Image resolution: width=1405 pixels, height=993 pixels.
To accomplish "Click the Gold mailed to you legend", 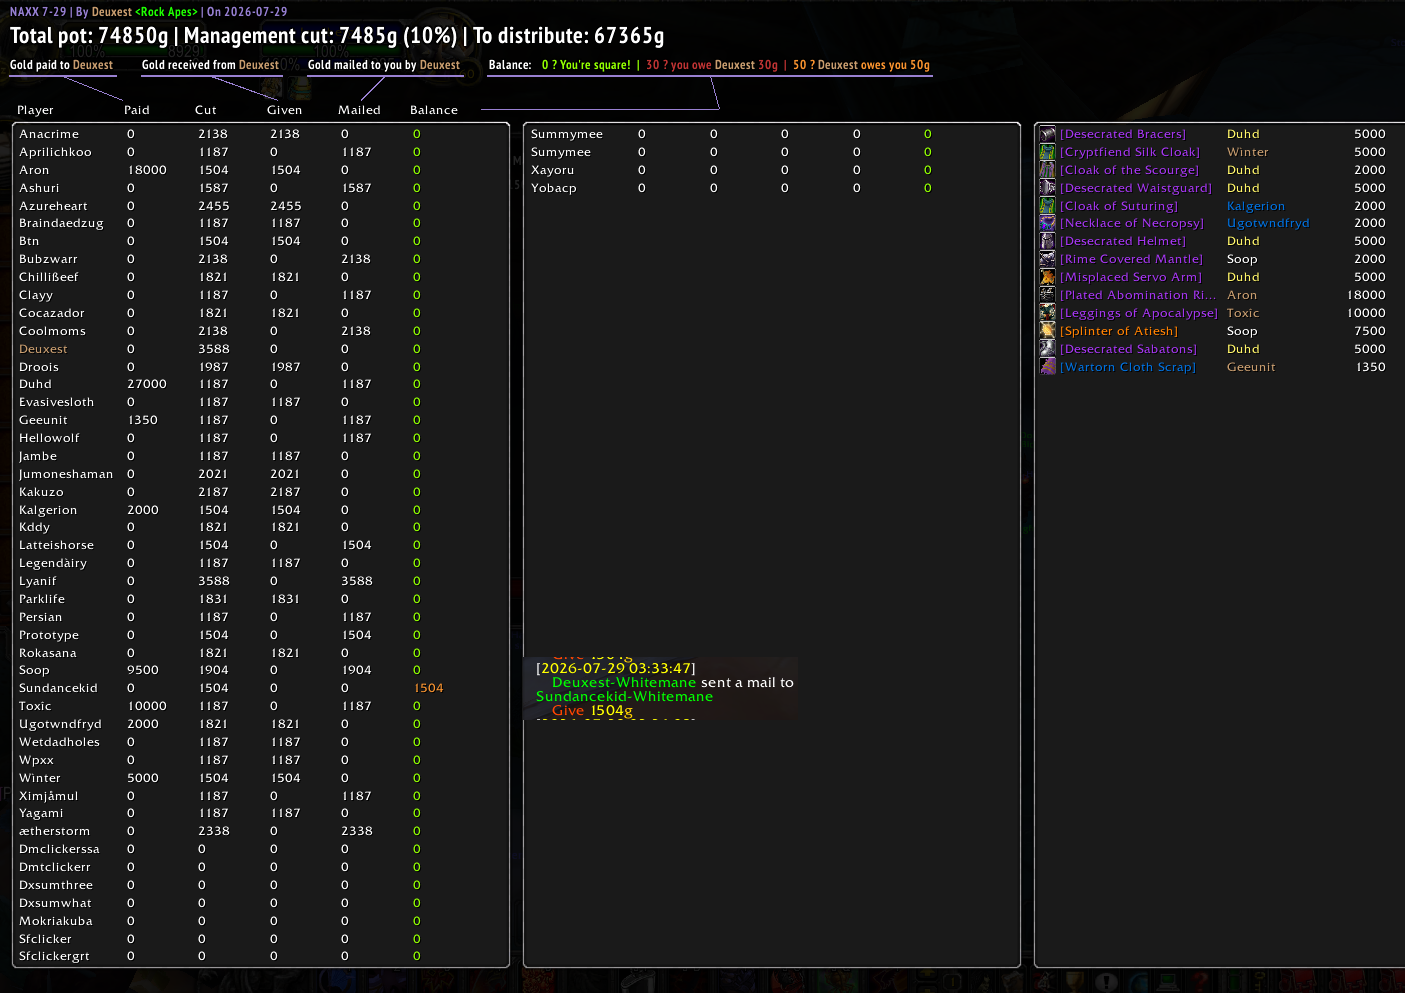I will [x=384, y=65].
